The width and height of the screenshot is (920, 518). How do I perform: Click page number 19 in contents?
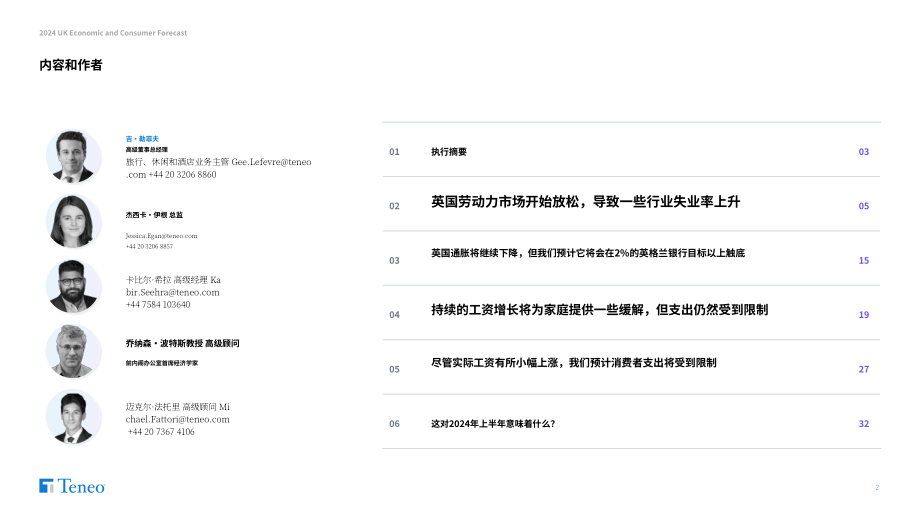click(864, 315)
